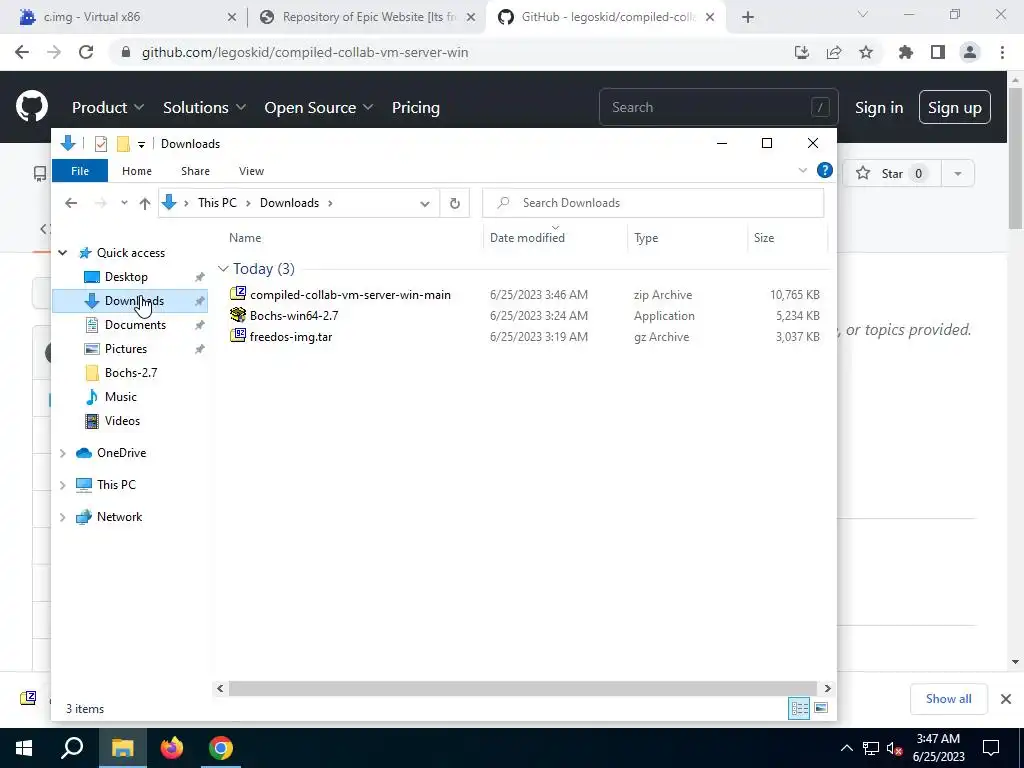Switch to c.img Virtual x86 tab
Viewport: 1024px width, 768px height.
click(x=126, y=17)
